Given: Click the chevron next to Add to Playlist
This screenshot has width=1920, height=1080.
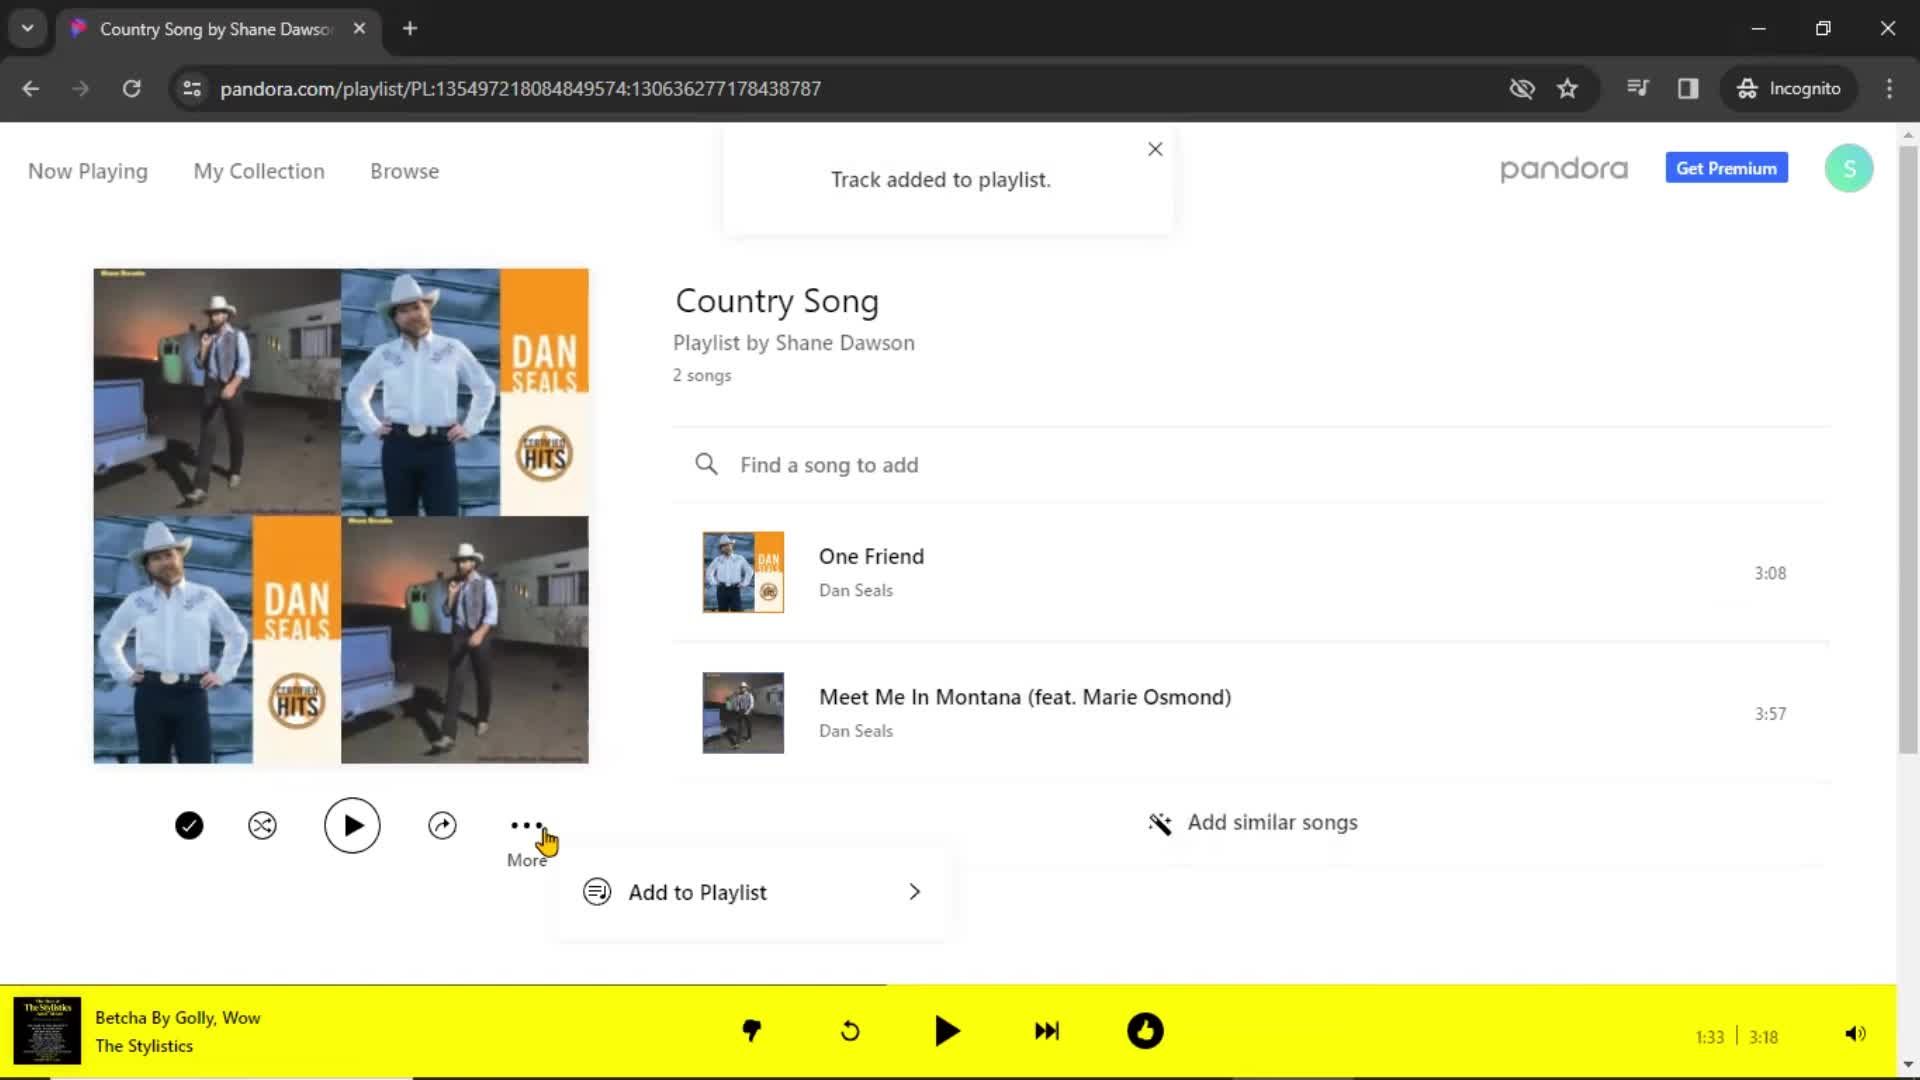Looking at the screenshot, I should [915, 891].
